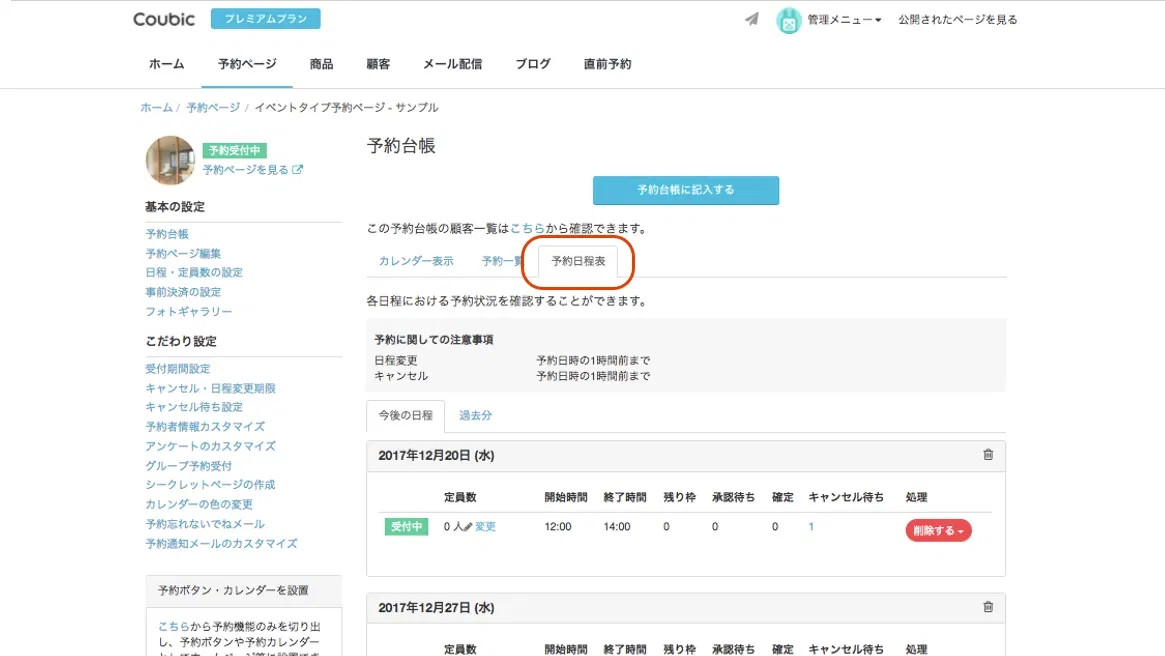Click こちら link for customer list
The image size is (1165, 656).
pyautogui.click(x=527, y=229)
